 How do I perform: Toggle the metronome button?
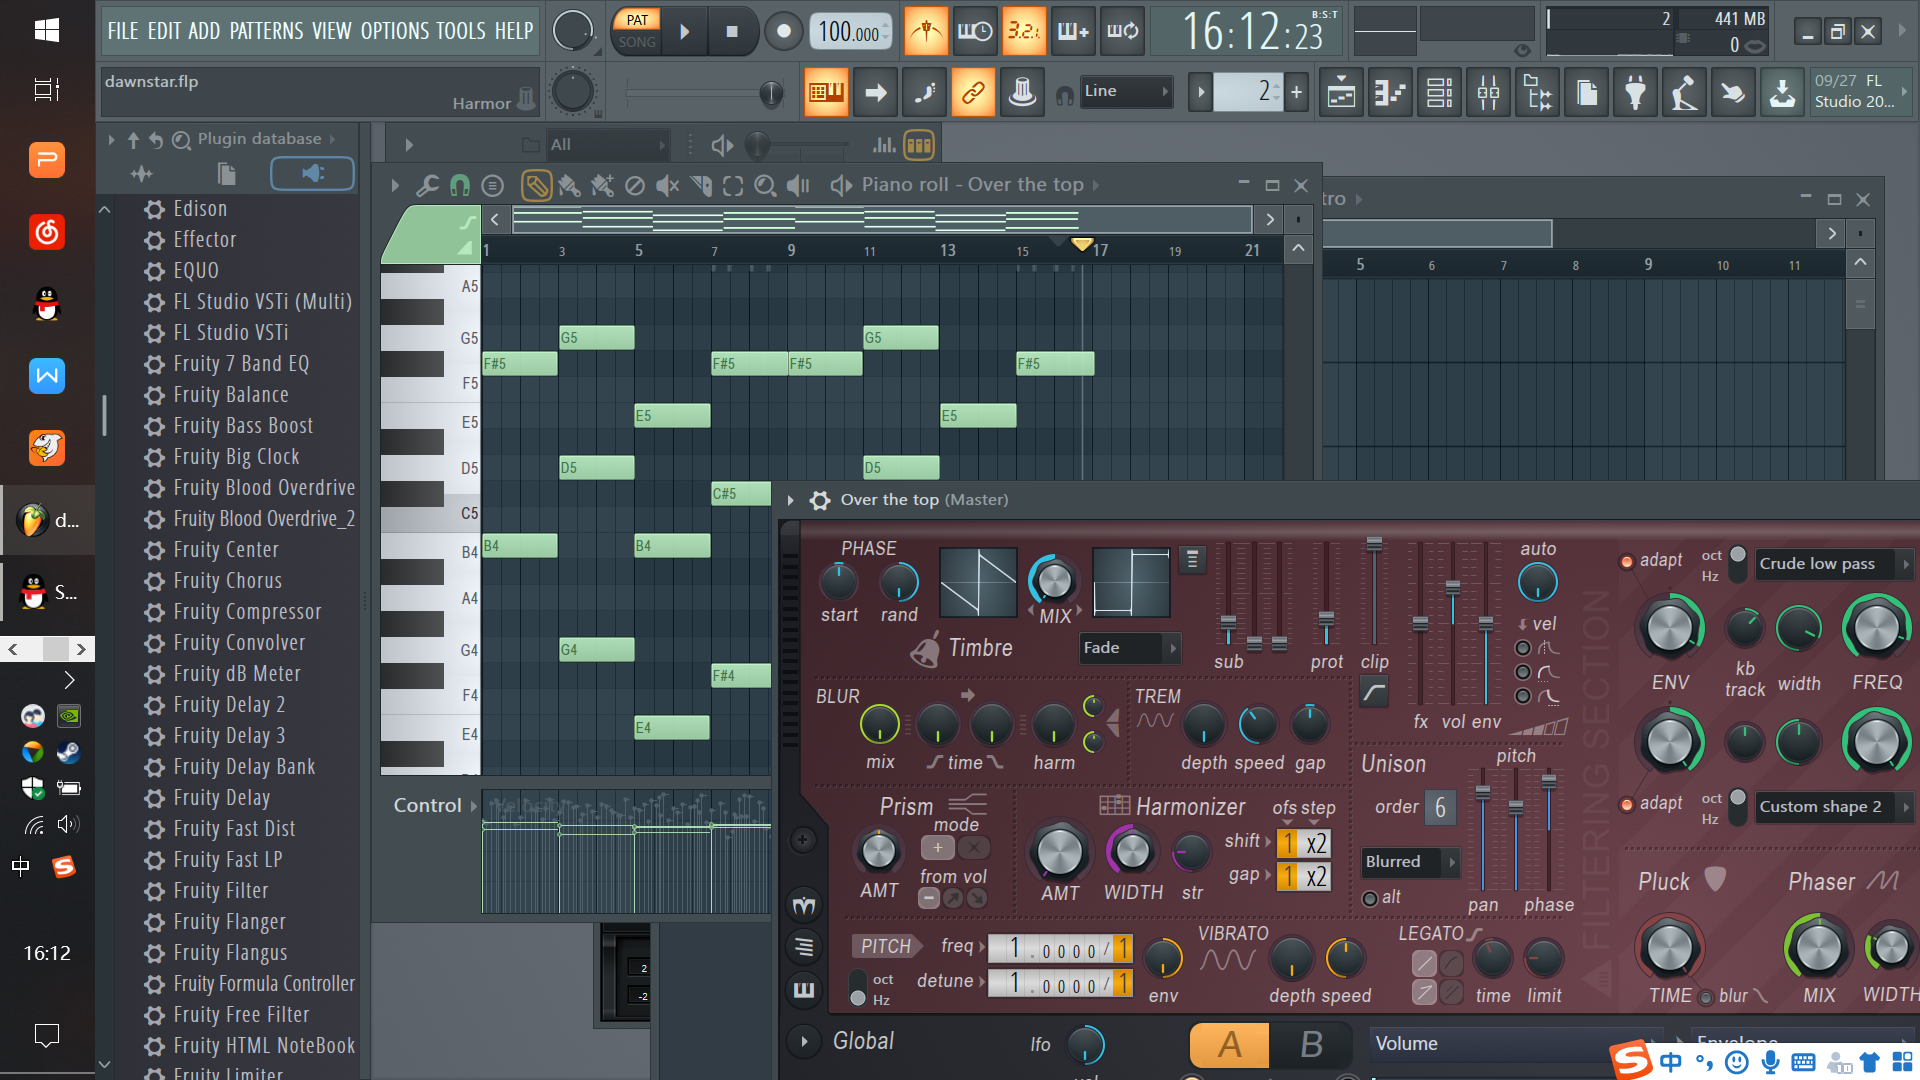tap(926, 31)
